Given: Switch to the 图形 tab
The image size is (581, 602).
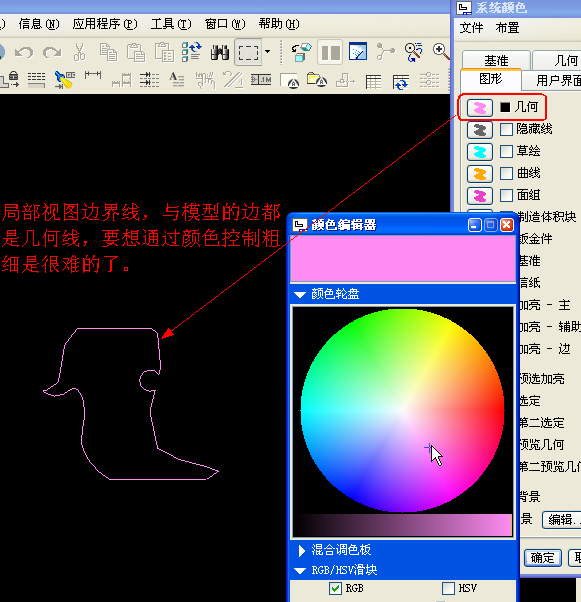Looking at the screenshot, I should tap(491, 79).
